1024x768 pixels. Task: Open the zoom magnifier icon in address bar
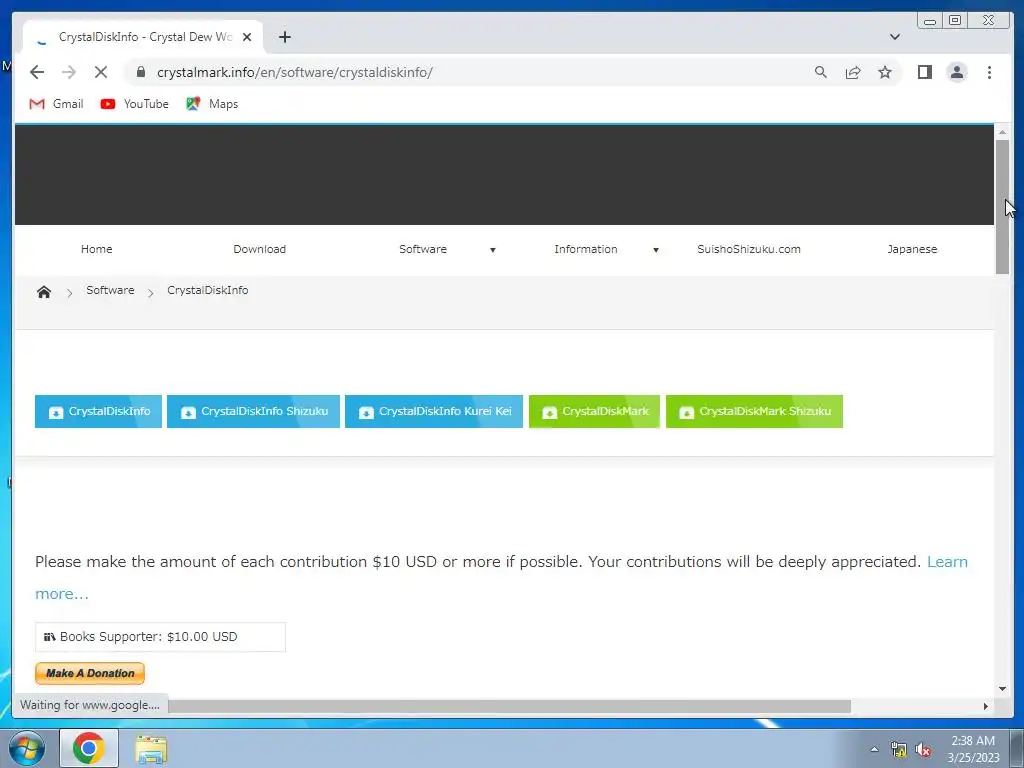point(821,72)
